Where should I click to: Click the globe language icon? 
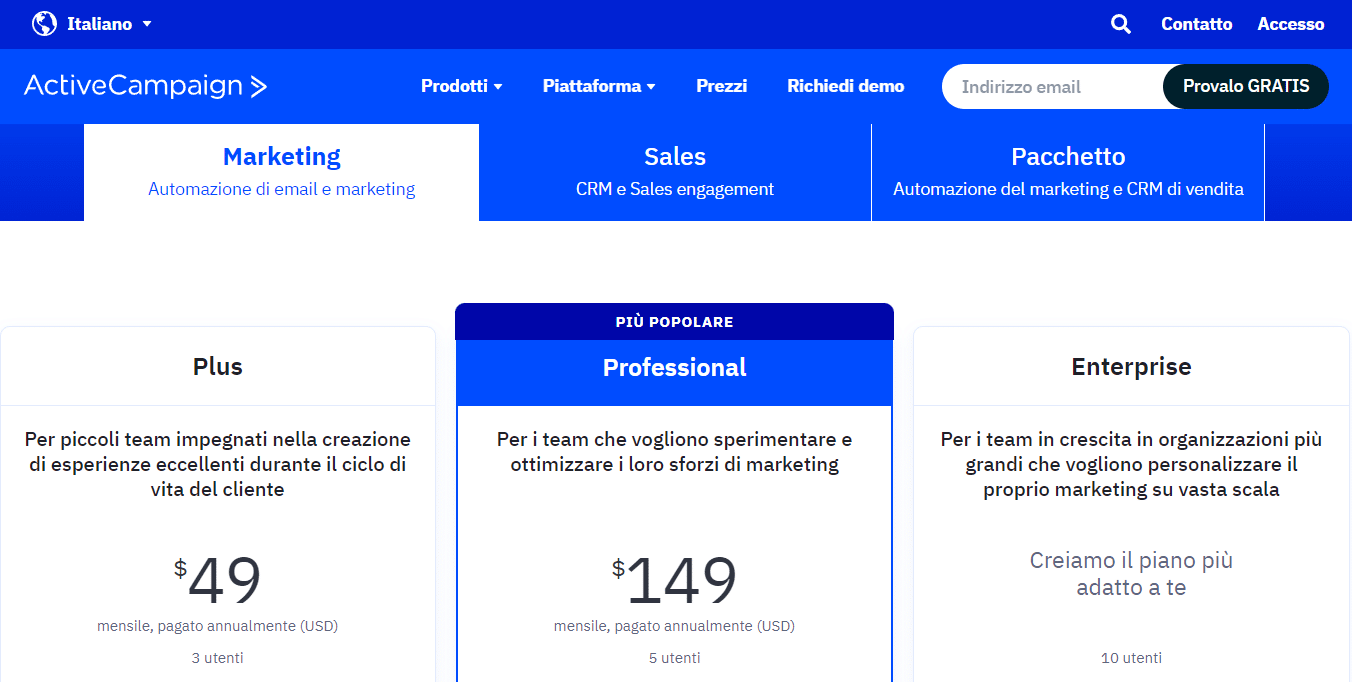coord(44,23)
